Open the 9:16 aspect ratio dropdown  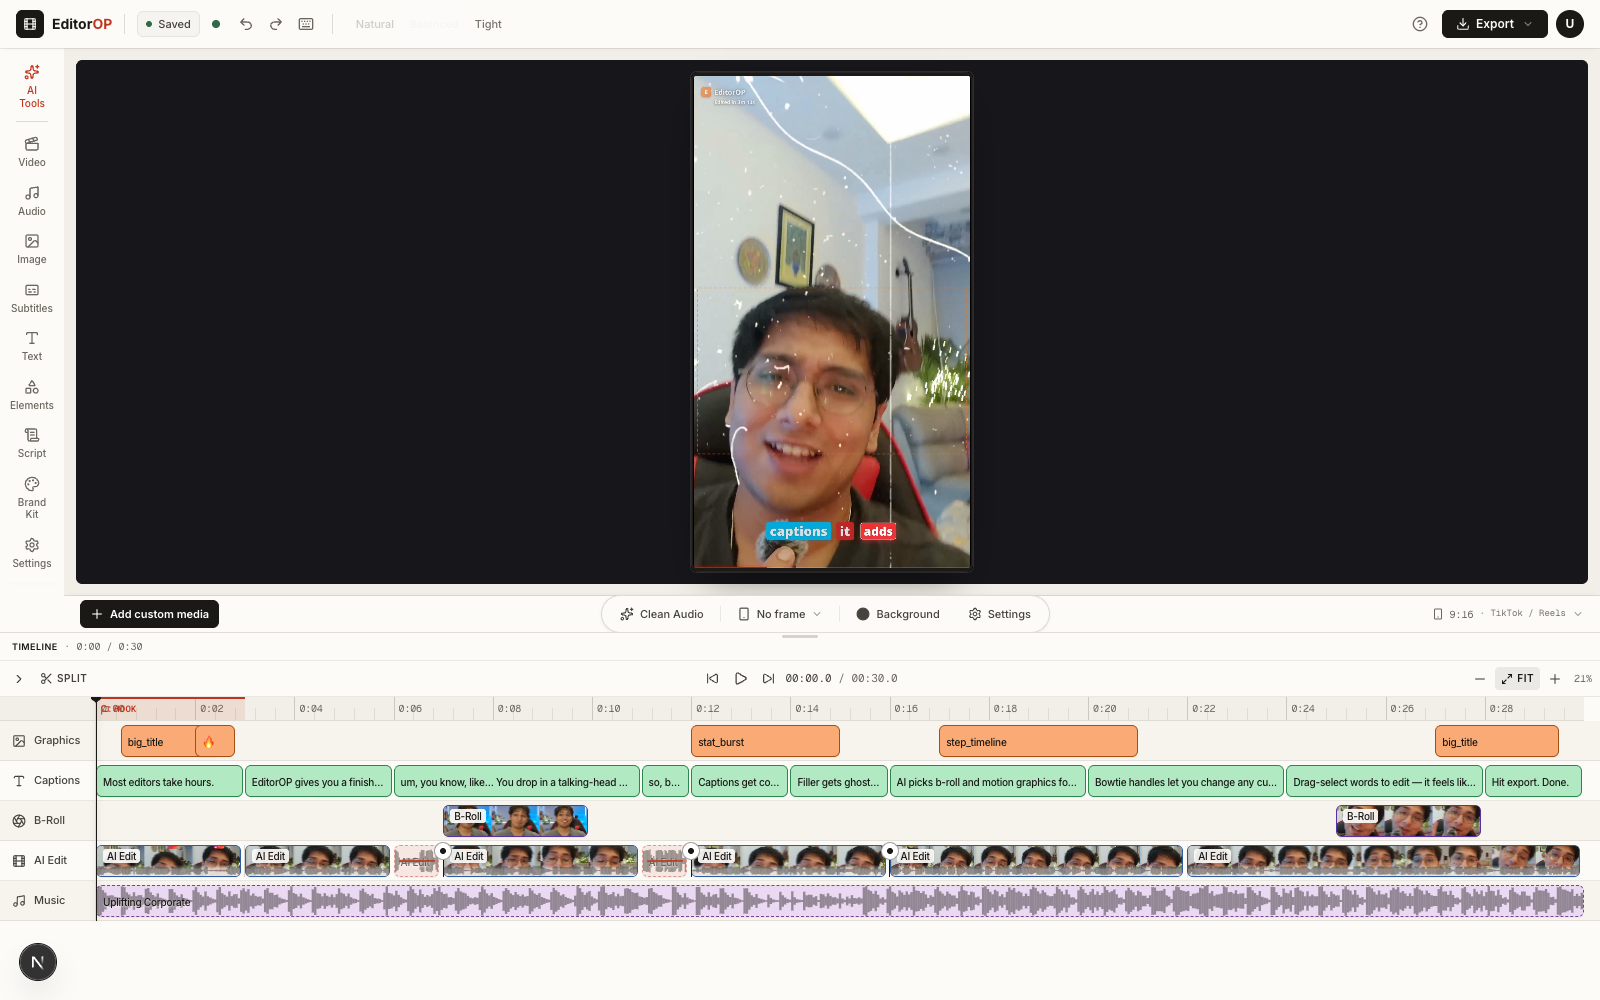pos(1508,614)
